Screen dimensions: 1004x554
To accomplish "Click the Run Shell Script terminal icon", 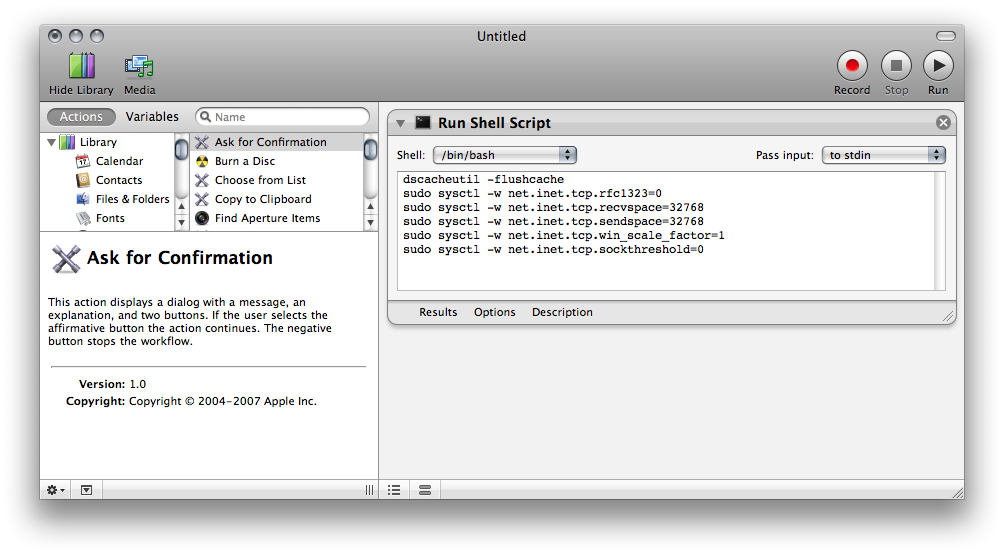I will point(423,122).
